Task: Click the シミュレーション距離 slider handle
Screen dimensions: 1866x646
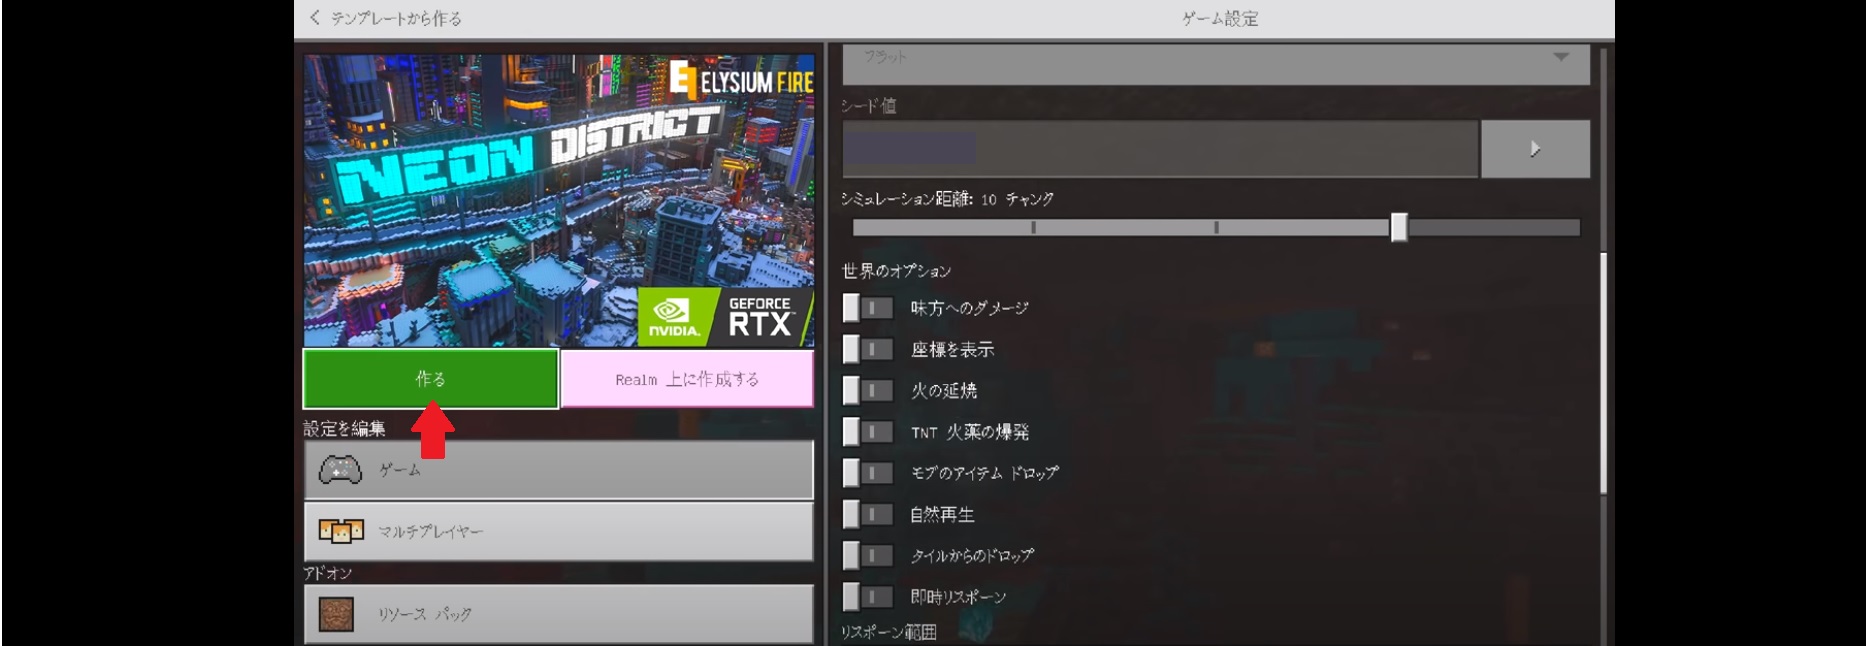Action: (1399, 228)
